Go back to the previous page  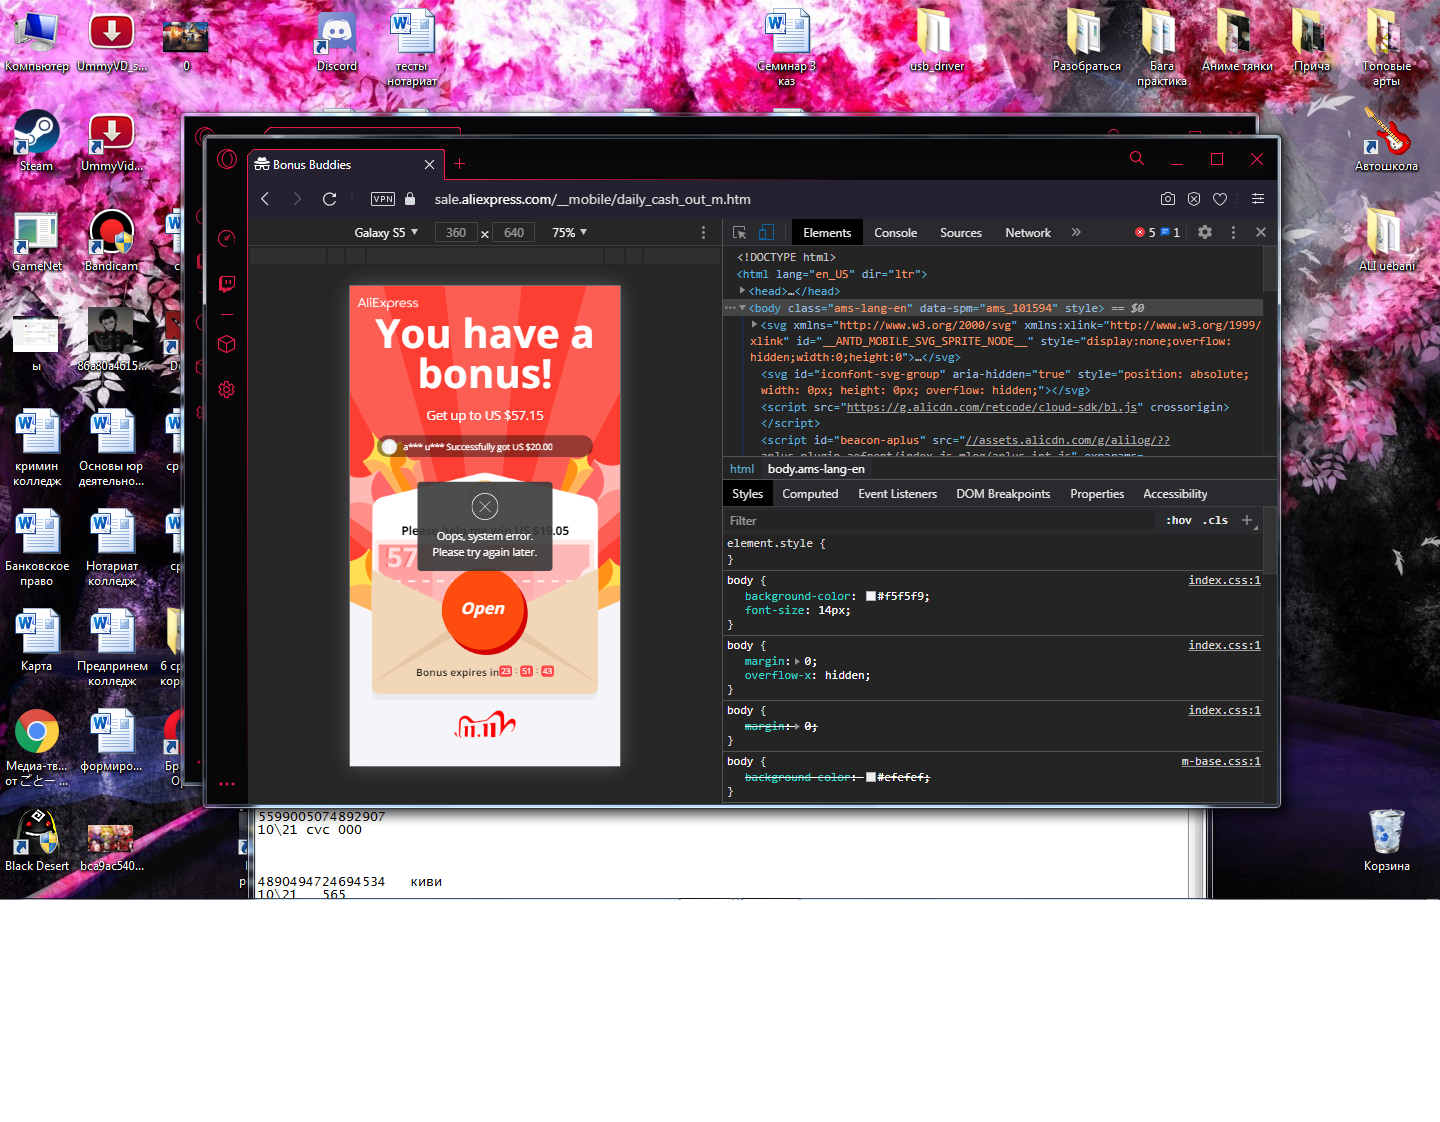click(x=265, y=199)
